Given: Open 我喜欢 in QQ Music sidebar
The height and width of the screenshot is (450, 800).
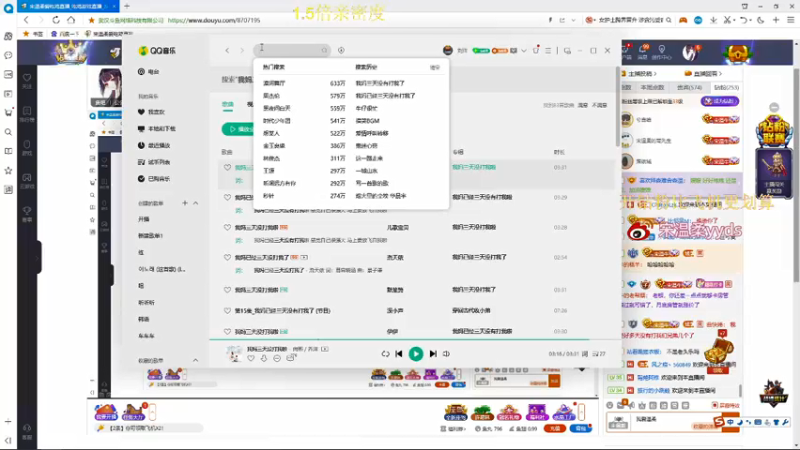Looking at the screenshot, I should 152,112.
